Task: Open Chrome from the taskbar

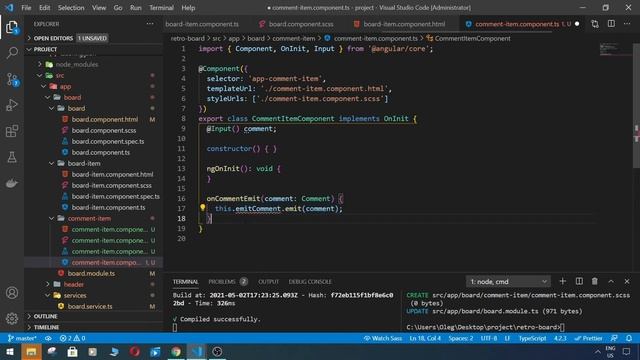Action: [x=176, y=351]
